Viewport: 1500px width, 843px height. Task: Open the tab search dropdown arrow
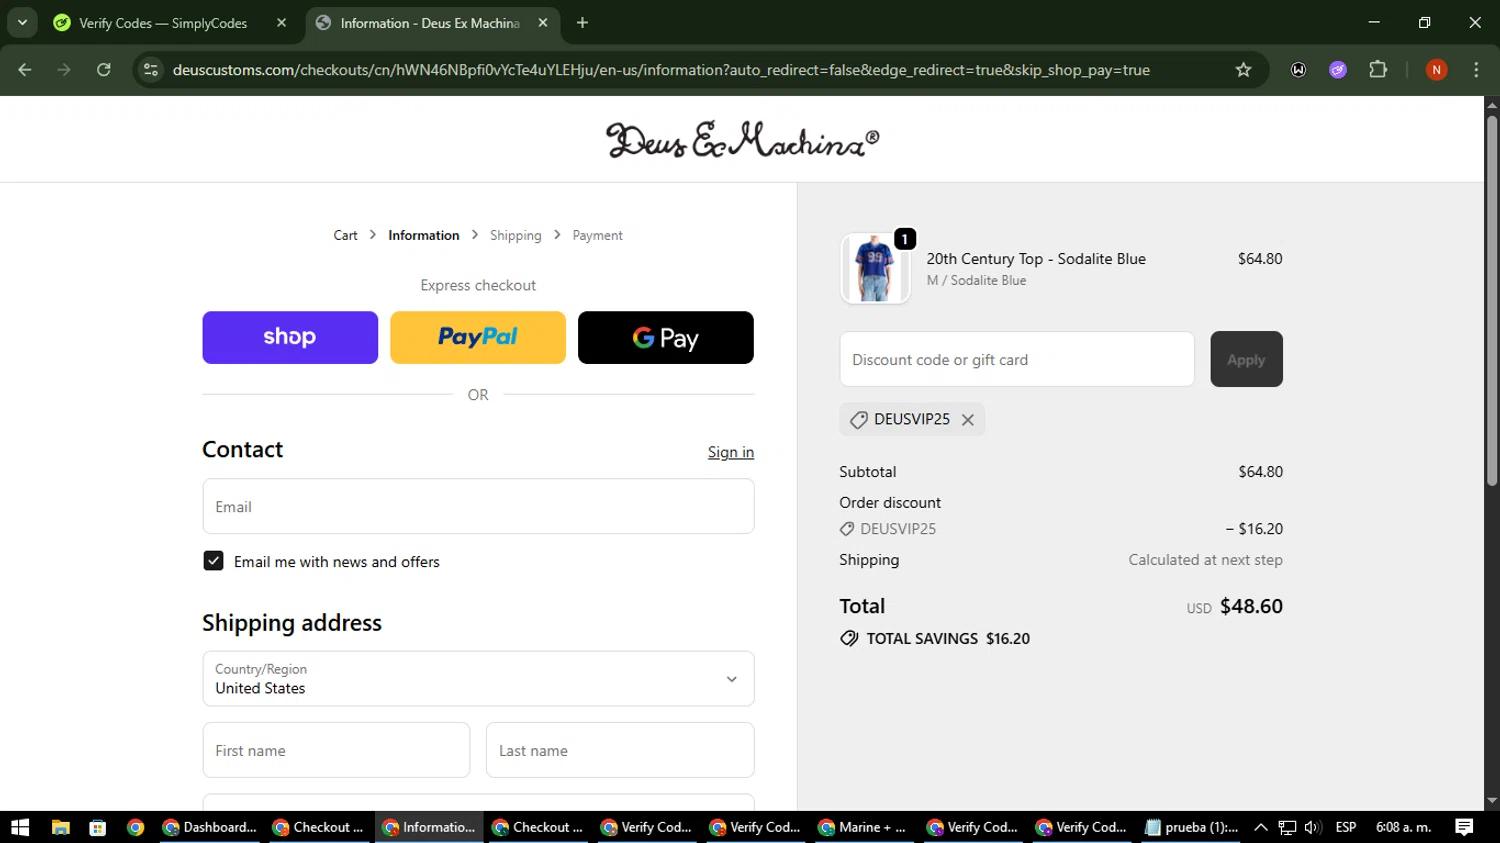22,22
